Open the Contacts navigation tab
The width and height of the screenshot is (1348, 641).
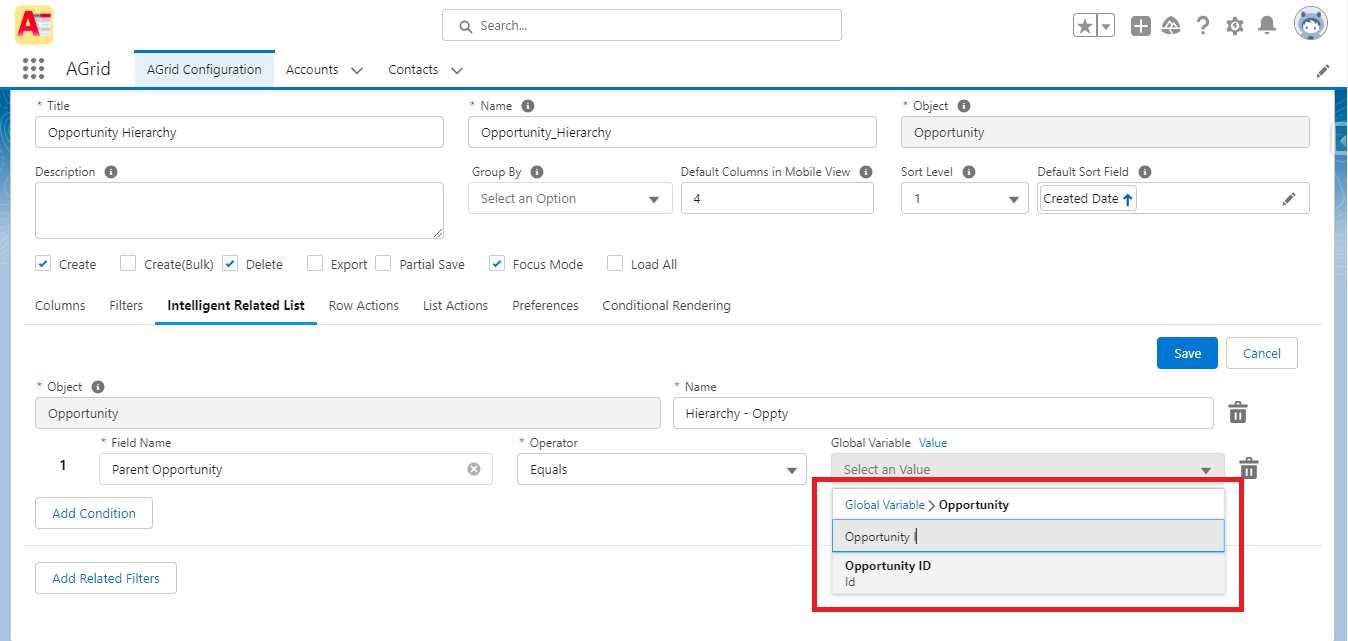[413, 70]
